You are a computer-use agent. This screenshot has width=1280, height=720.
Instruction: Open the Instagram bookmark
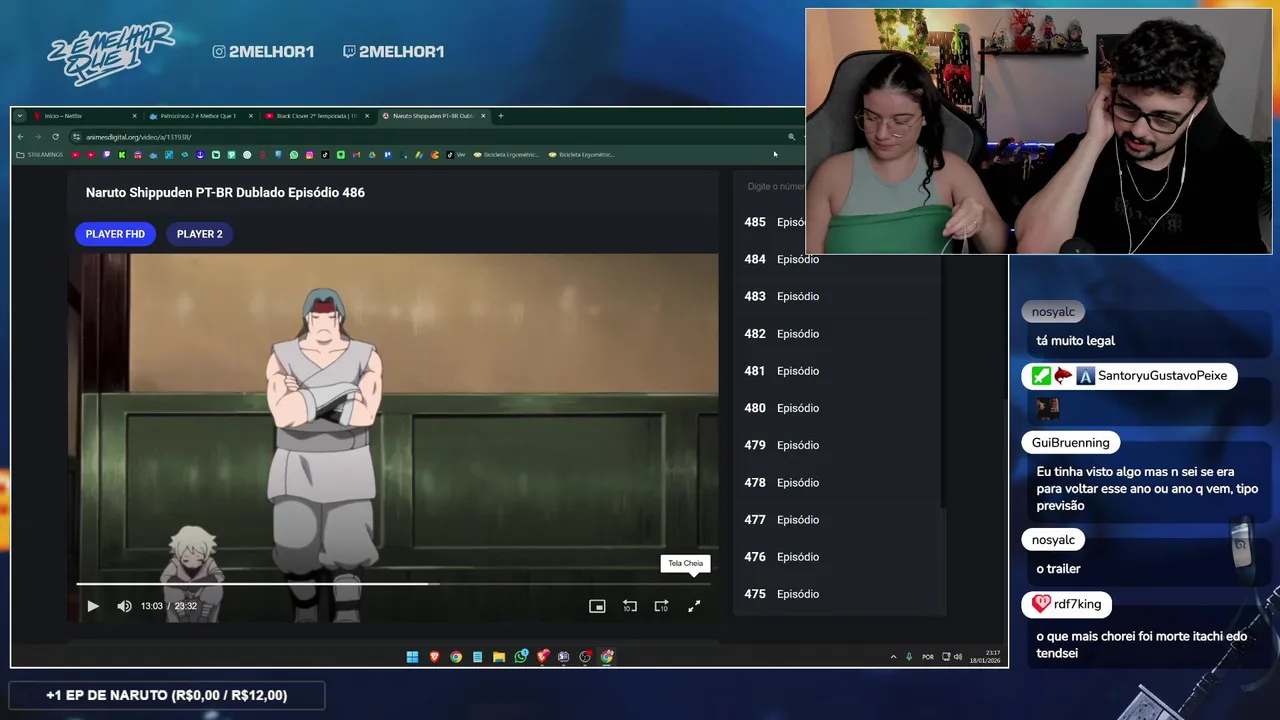(x=309, y=155)
